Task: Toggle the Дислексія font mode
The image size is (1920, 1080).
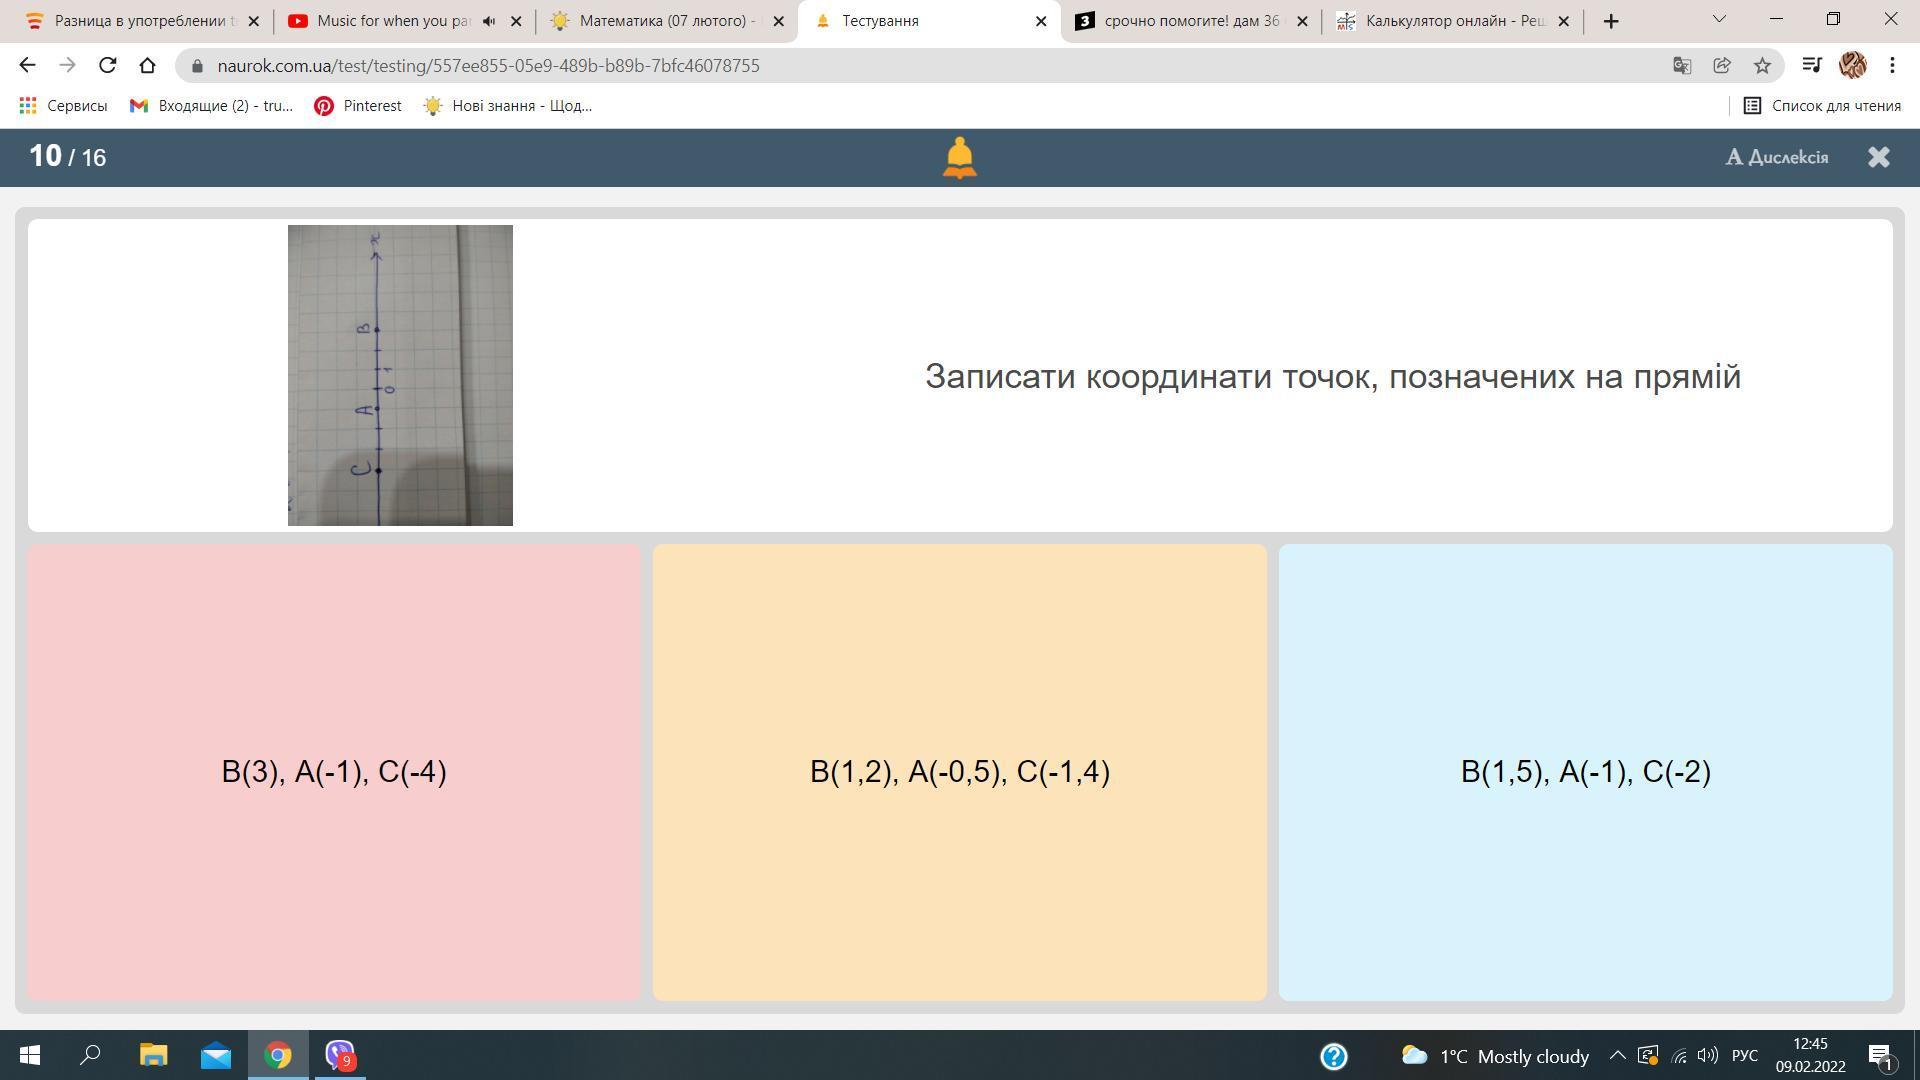Action: [1777, 157]
